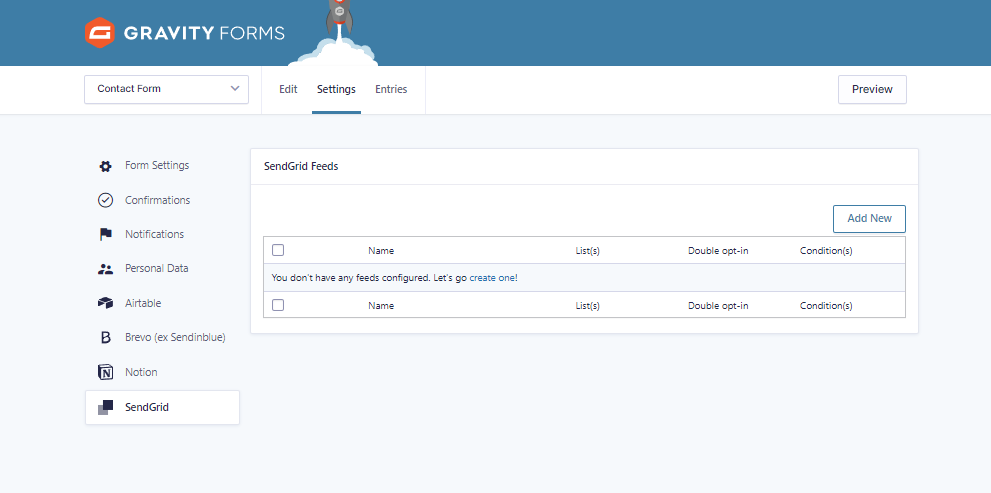
Task: Tick the select-all checkbox in table footer
Action: [278, 305]
